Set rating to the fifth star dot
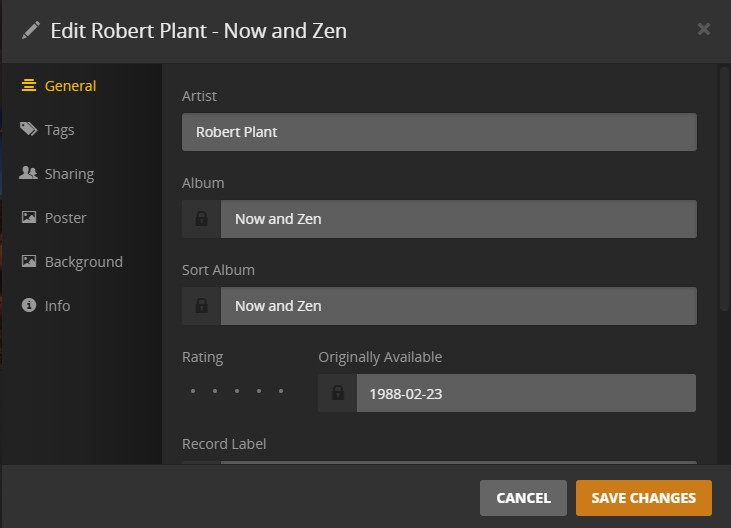Image resolution: width=731 pixels, height=528 pixels. pos(281,391)
